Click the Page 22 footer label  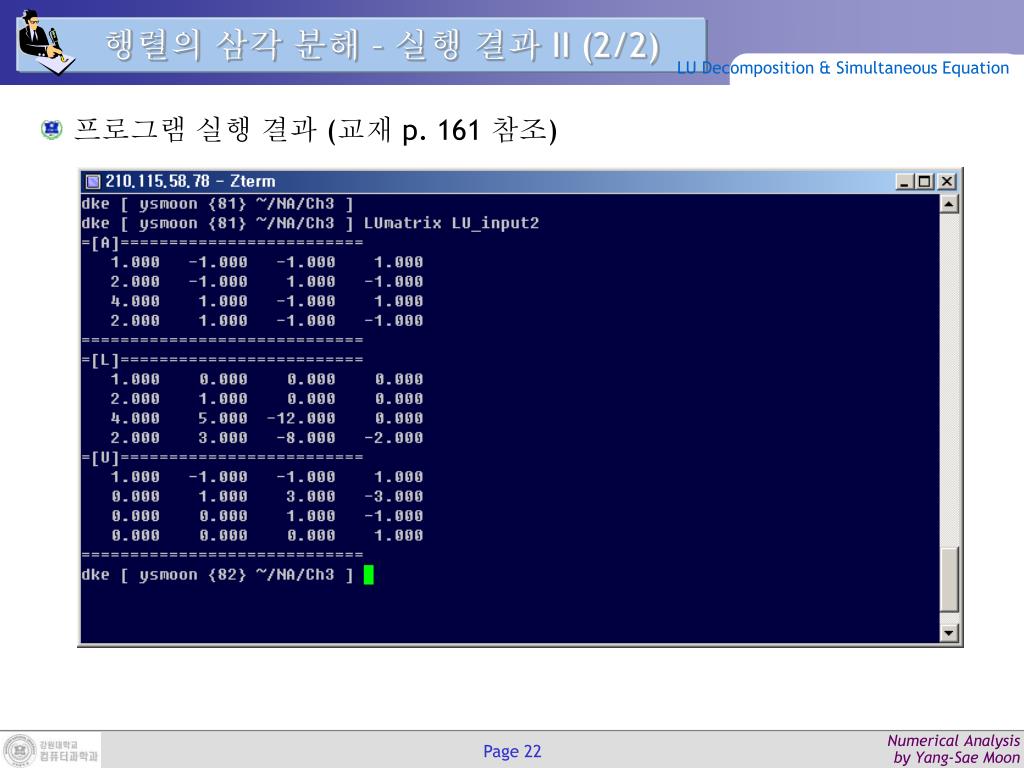pyautogui.click(x=512, y=751)
